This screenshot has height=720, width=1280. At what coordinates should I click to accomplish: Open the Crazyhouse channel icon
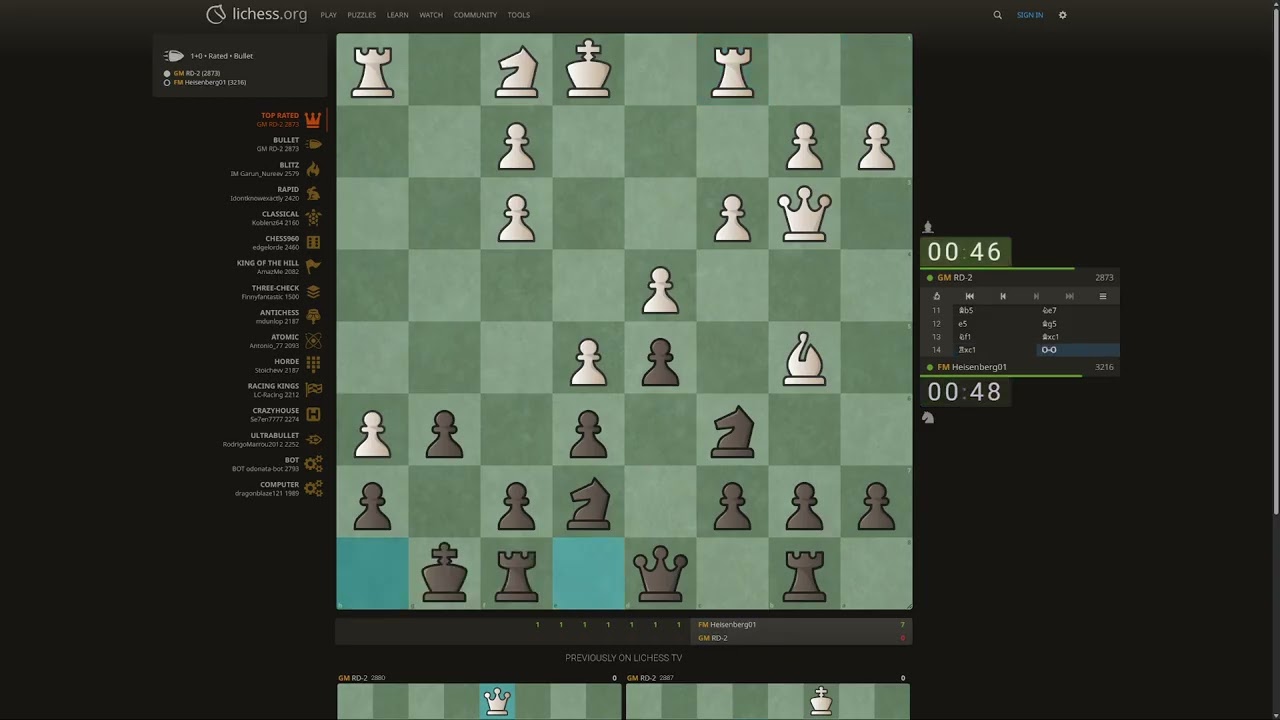coord(313,414)
